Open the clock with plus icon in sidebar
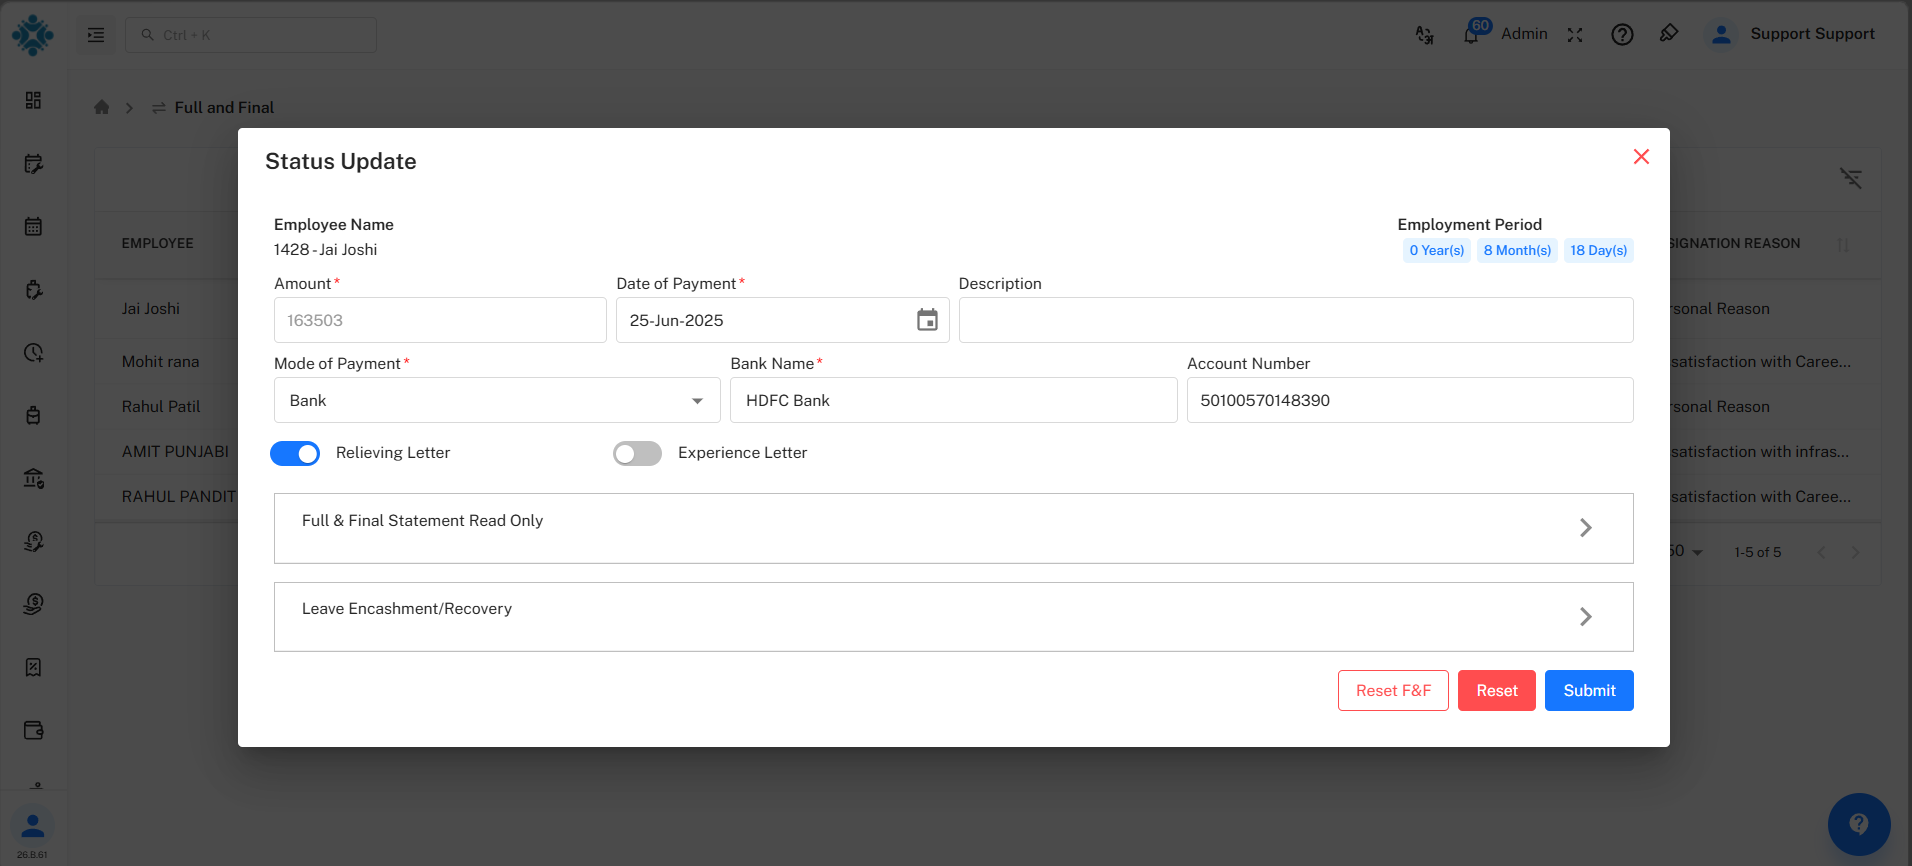 click(33, 352)
